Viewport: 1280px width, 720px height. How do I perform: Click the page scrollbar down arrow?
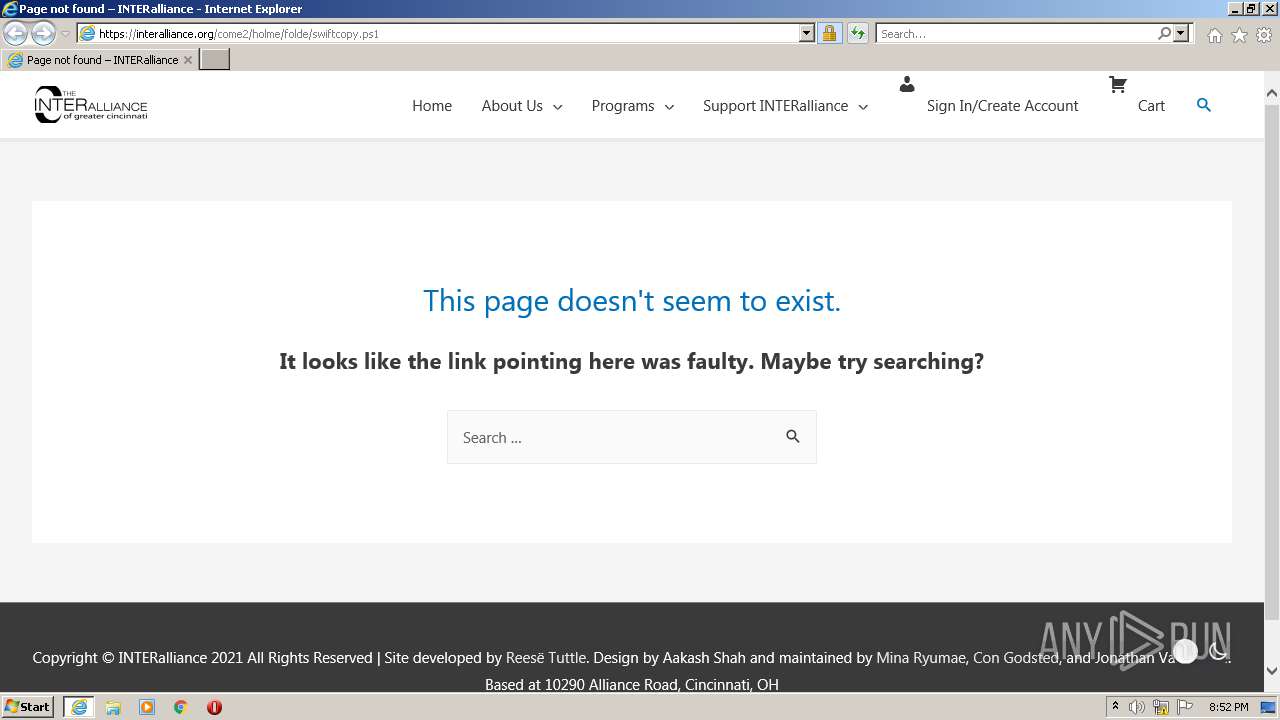click(1272, 671)
